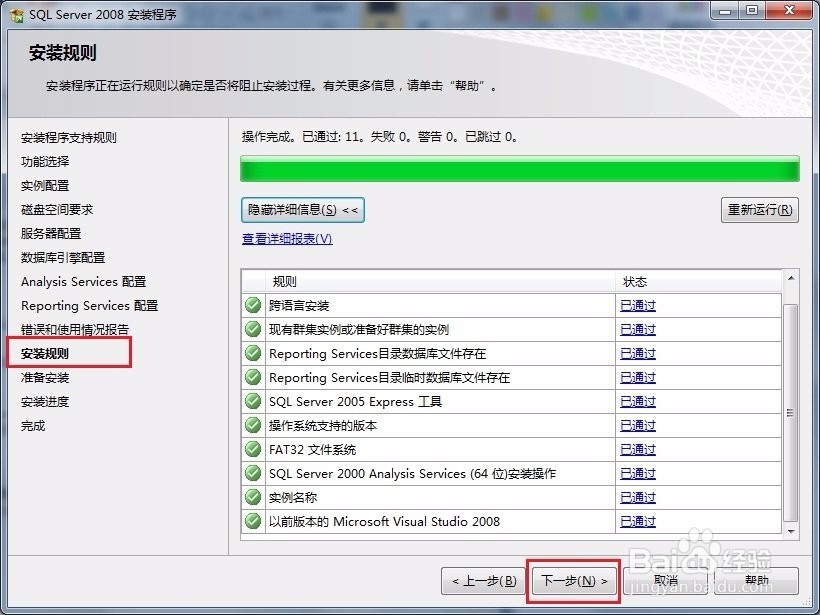Click the 已通过 link for 跨语言安装
The image size is (820, 615).
pyautogui.click(x=637, y=305)
